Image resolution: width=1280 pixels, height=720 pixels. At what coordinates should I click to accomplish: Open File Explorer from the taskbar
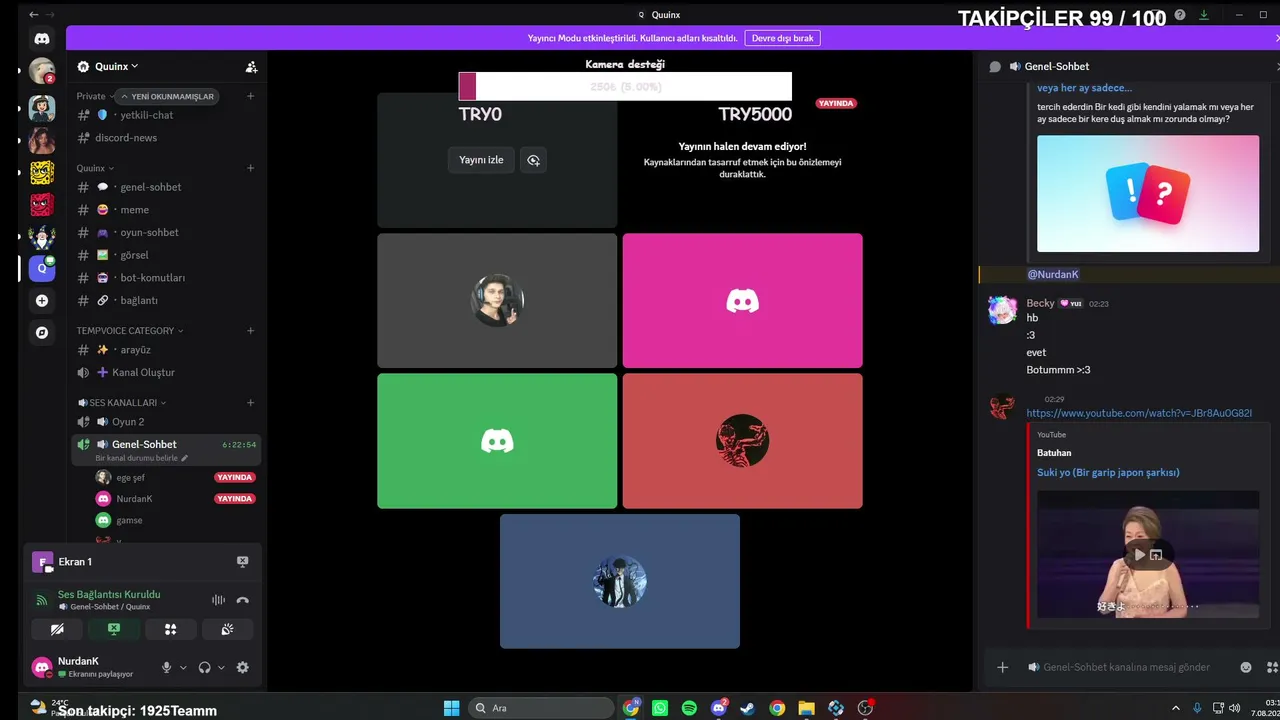[806, 708]
